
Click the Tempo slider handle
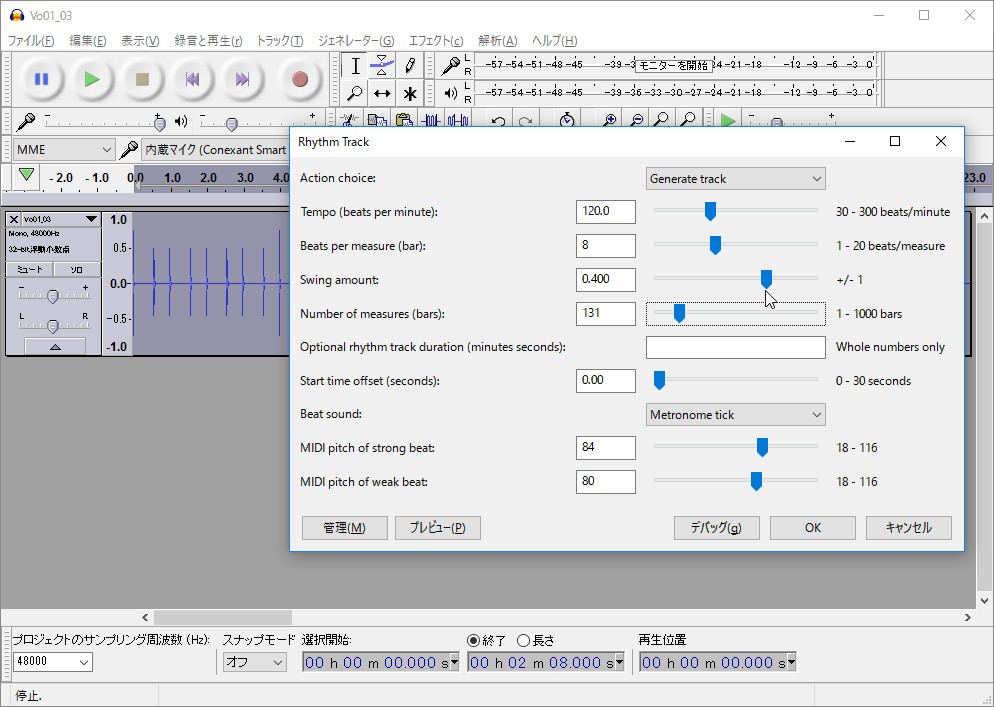710,211
